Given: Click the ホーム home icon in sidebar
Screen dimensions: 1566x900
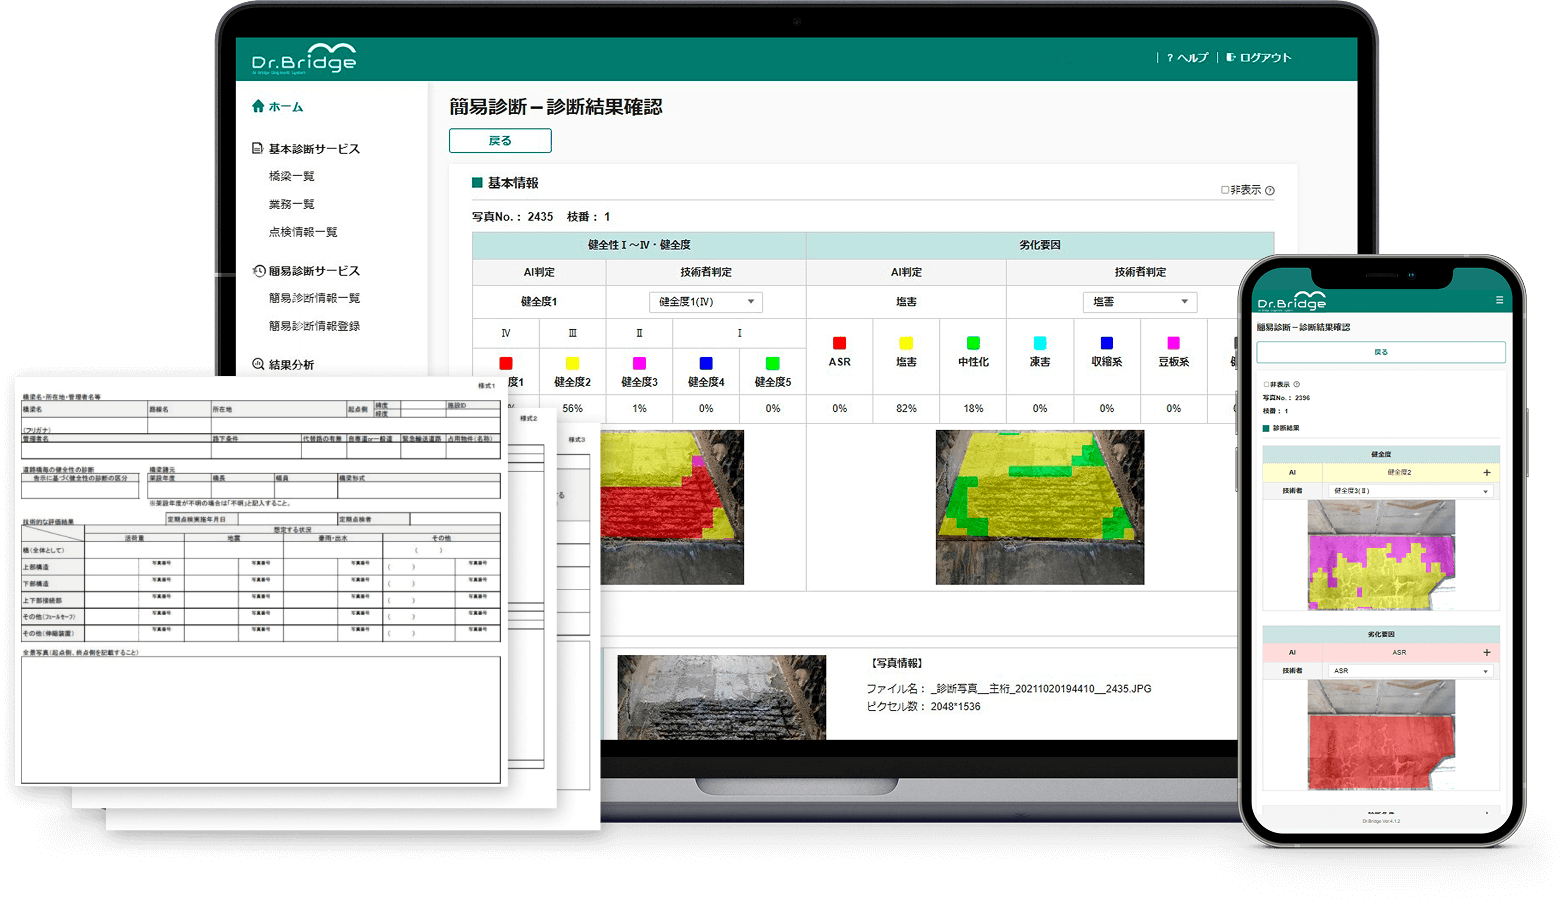Looking at the screenshot, I should pyautogui.click(x=258, y=105).
